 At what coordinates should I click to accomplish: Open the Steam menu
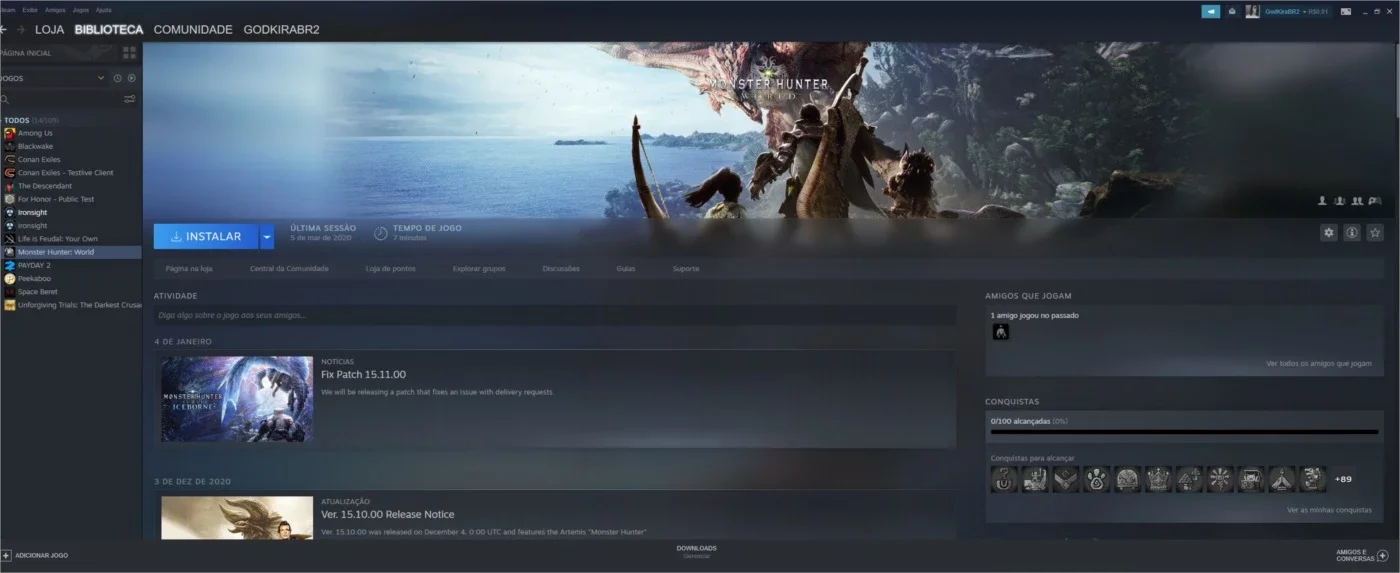(x=7, y=10)
